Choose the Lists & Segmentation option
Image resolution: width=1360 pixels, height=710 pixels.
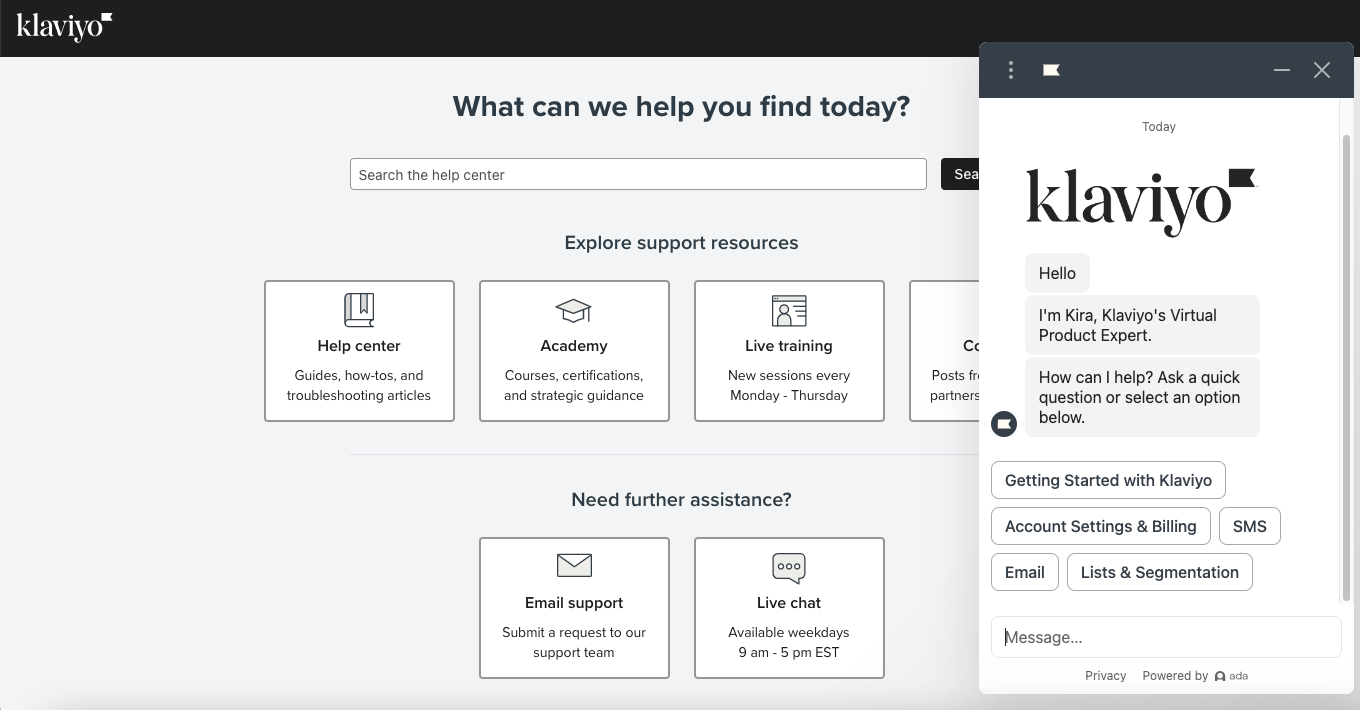pos(1159,572)
